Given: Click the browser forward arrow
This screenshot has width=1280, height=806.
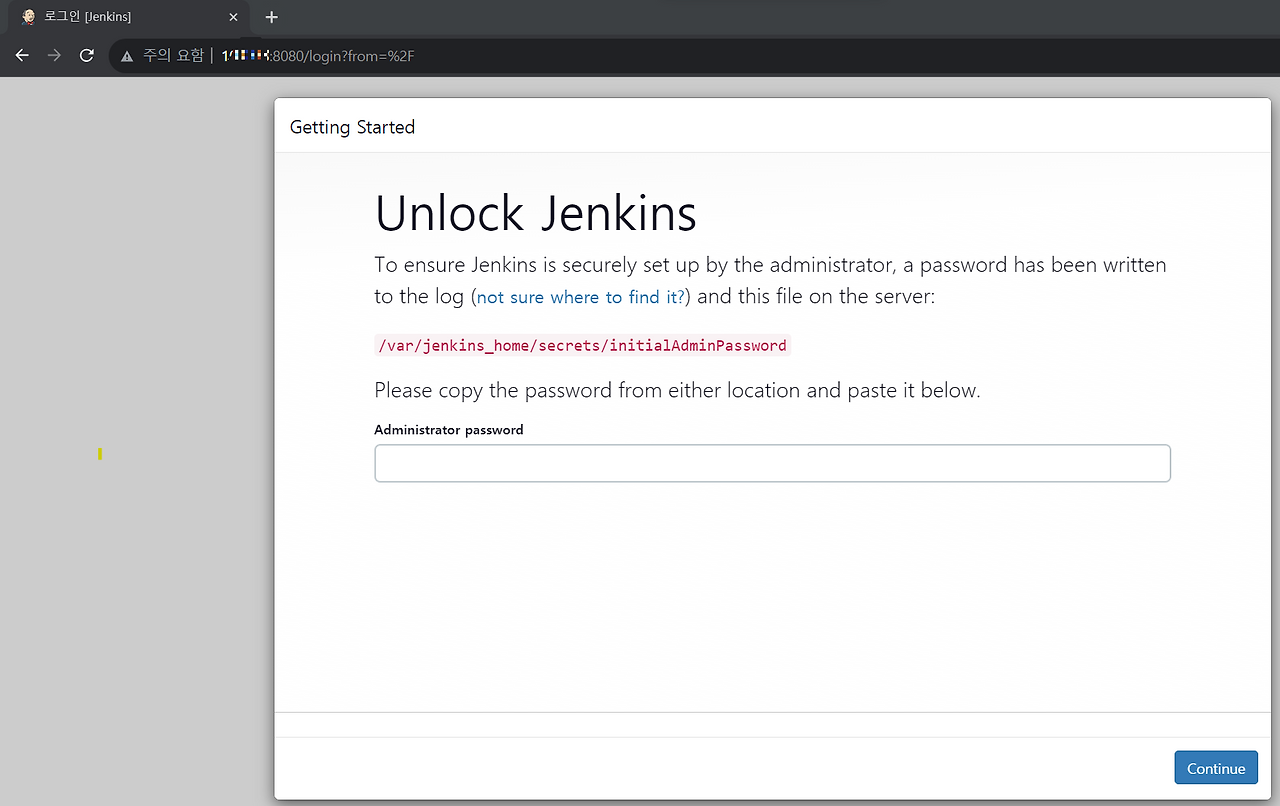Looking at the screenshot, I should tap(54, 56).
